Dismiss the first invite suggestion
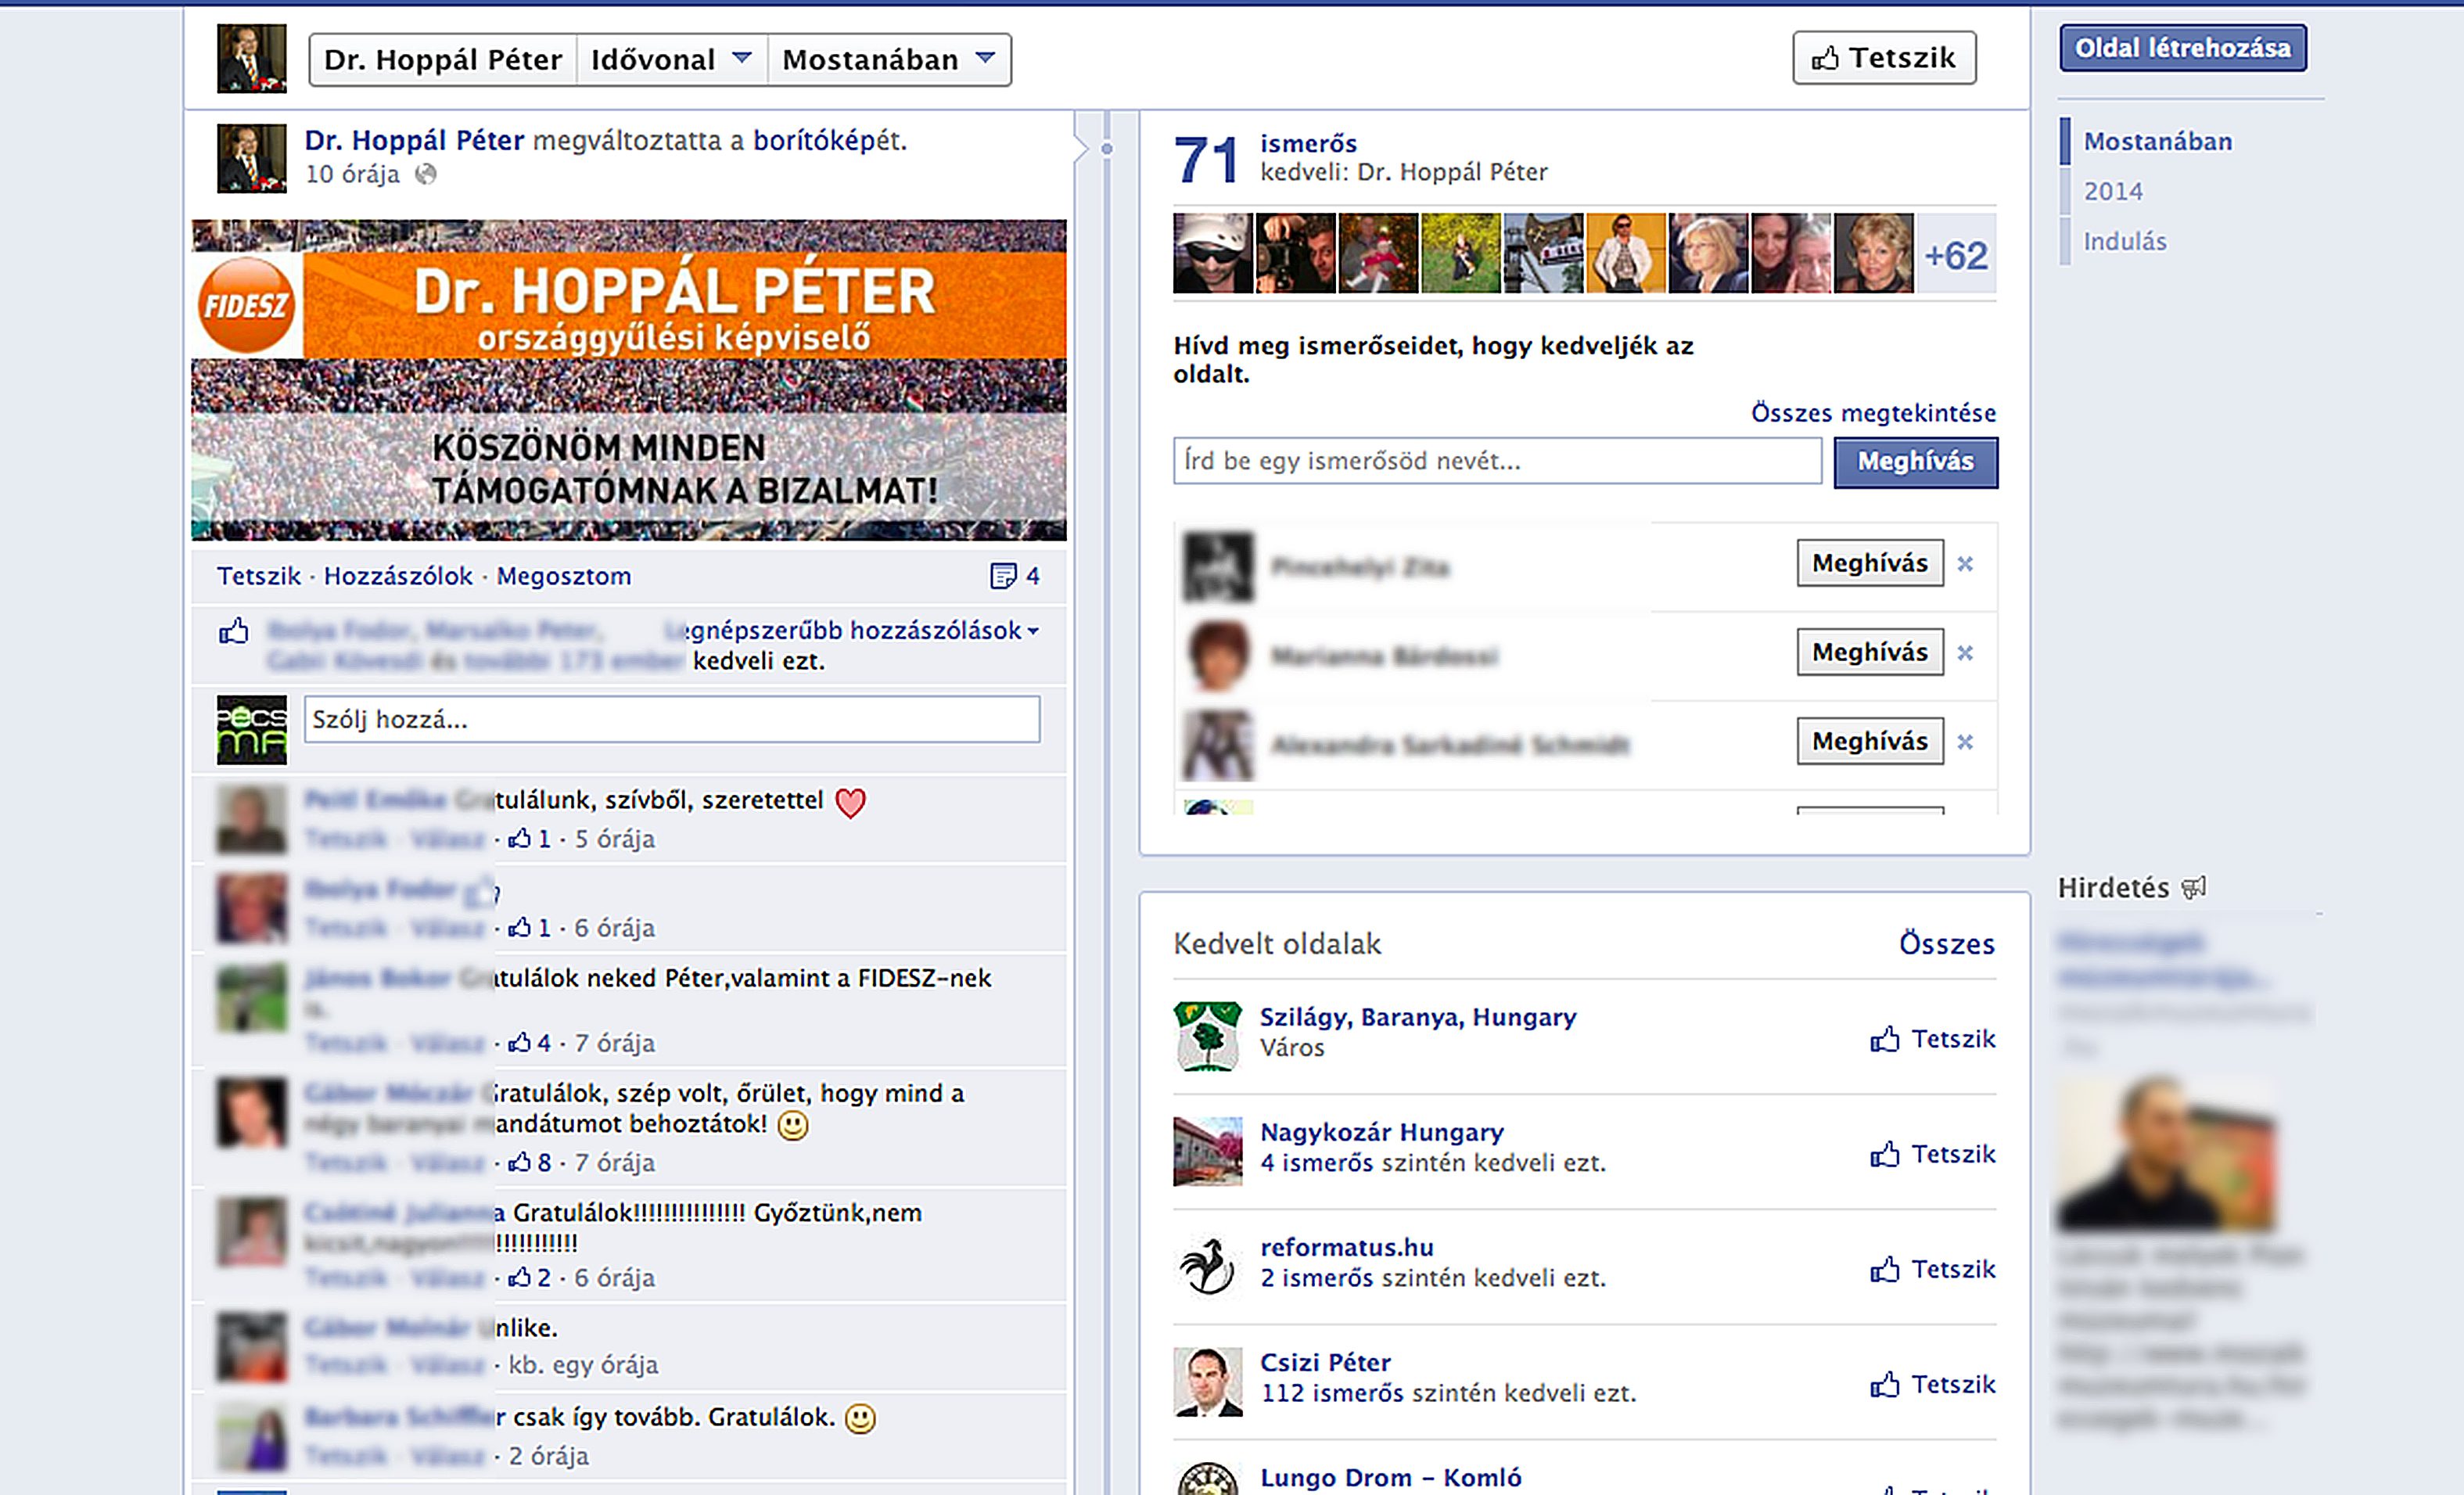Image resolution: width=2464 pixels, height=1495 pixels. (x=1965, y=564)
